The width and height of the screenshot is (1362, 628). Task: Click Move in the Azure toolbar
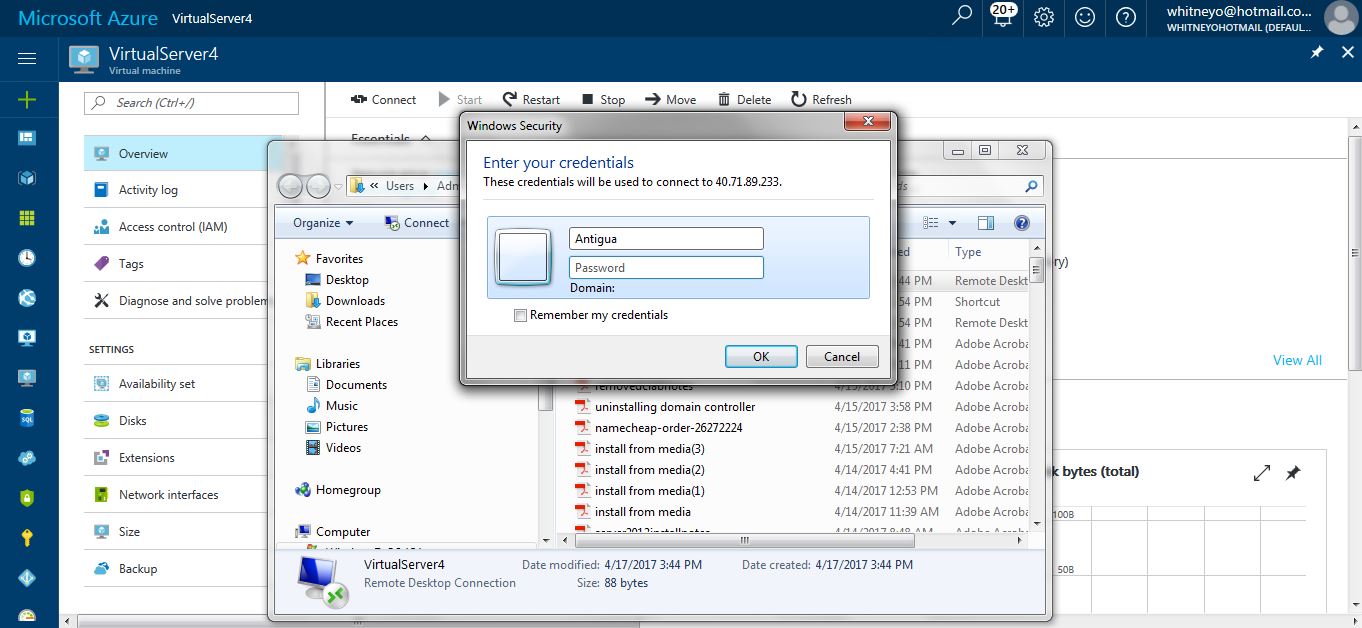[x=670, y=100]
